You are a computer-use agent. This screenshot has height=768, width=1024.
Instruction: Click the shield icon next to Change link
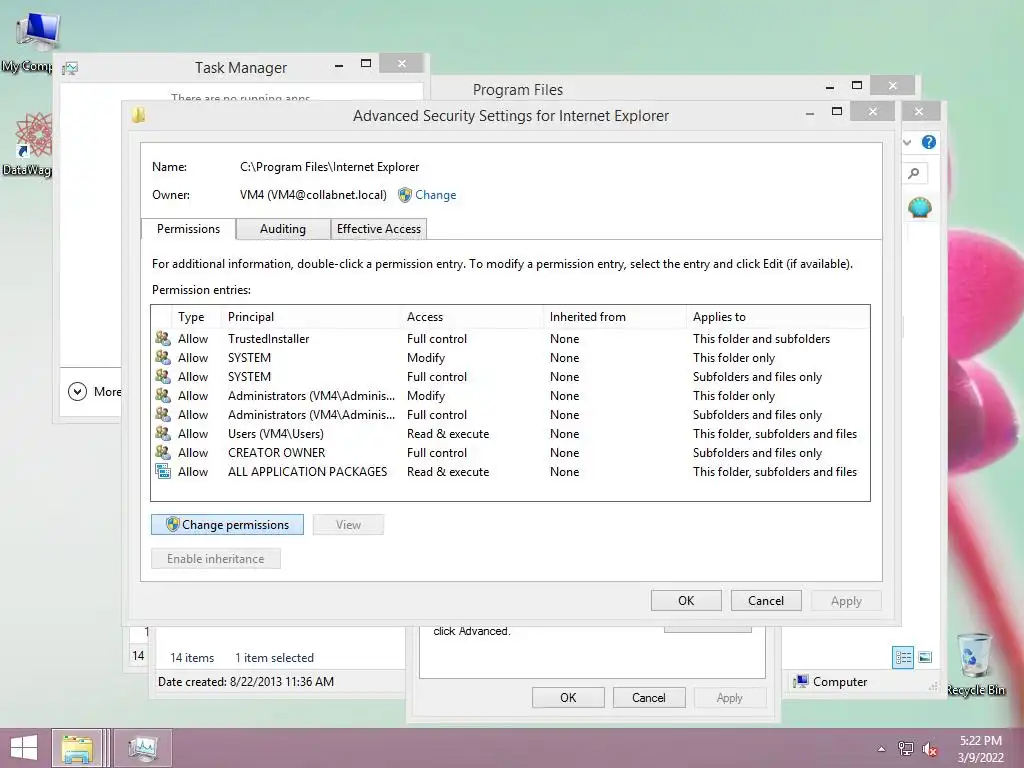[x=405, y=195]
